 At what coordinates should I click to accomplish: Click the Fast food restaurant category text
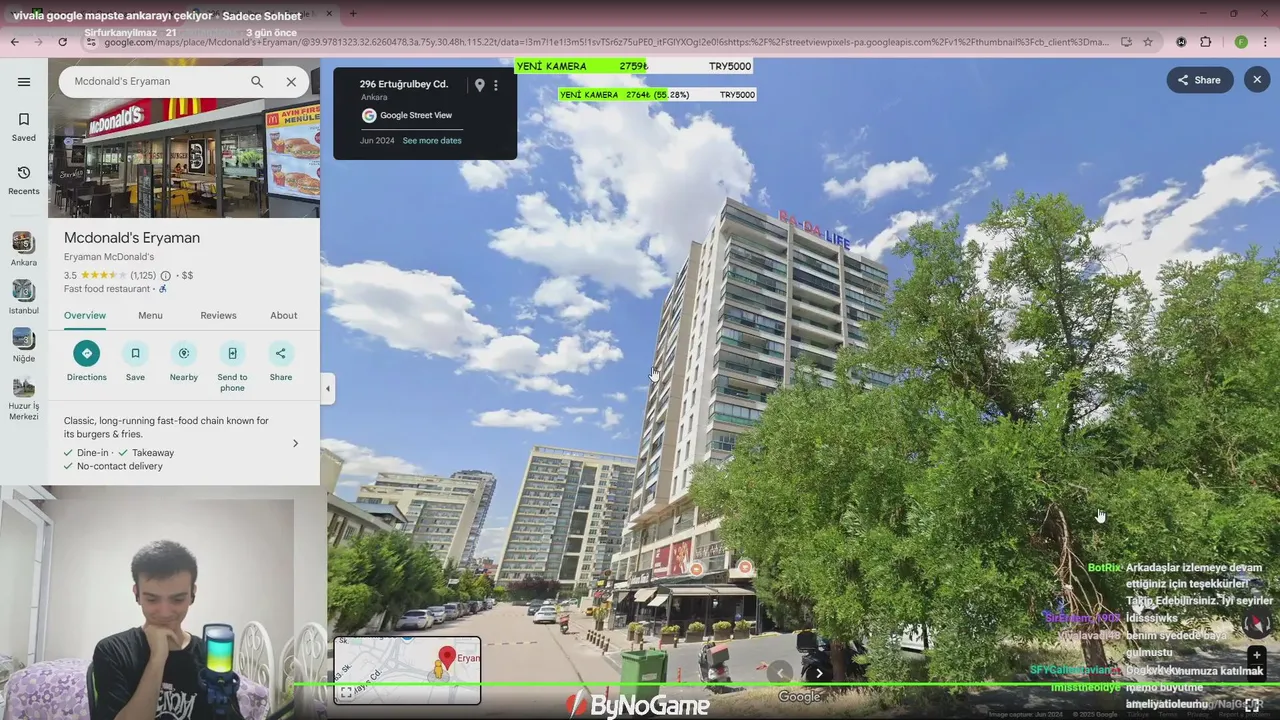click(x=107, y=289)
